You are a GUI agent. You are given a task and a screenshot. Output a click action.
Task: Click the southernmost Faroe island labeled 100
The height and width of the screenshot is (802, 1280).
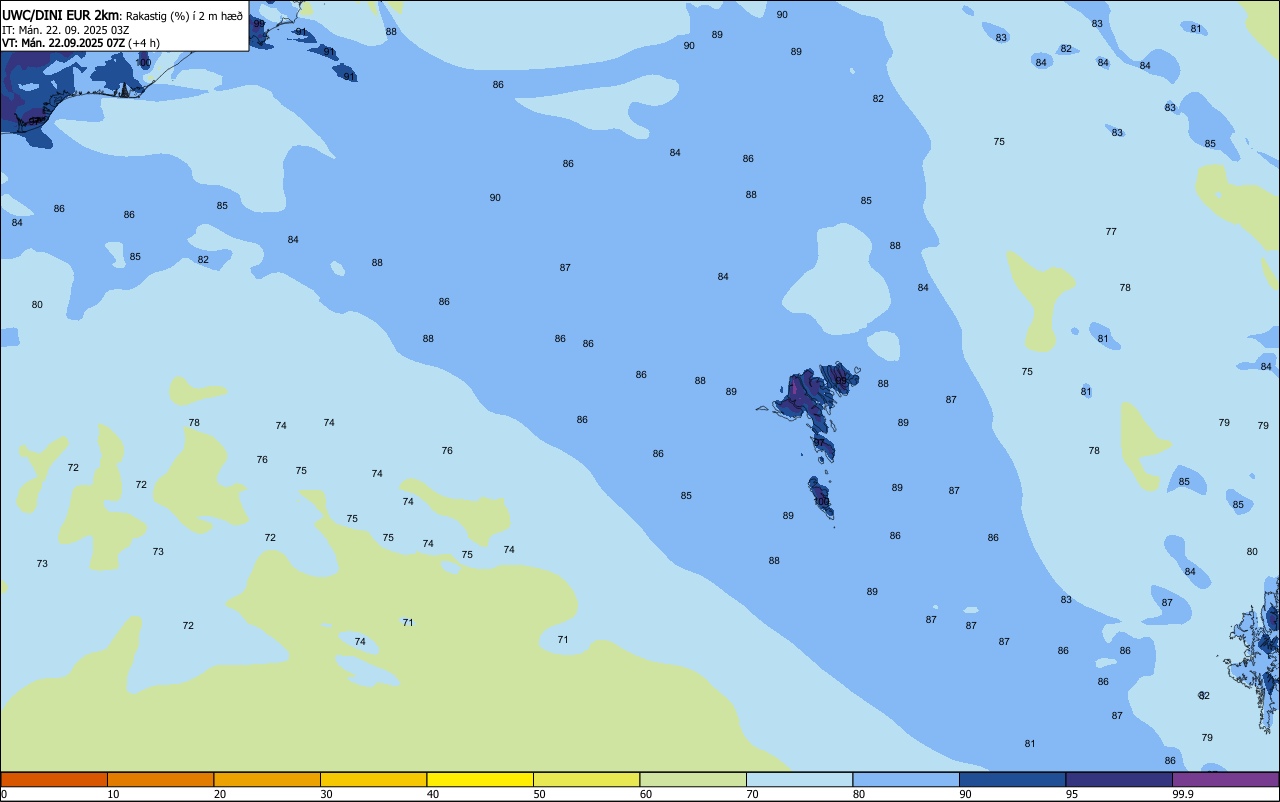(821, 497)
